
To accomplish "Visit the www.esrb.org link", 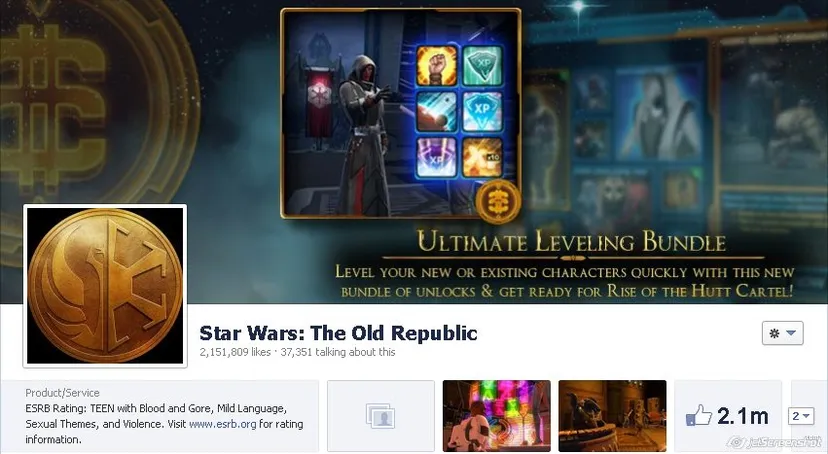I will point(222,424).
